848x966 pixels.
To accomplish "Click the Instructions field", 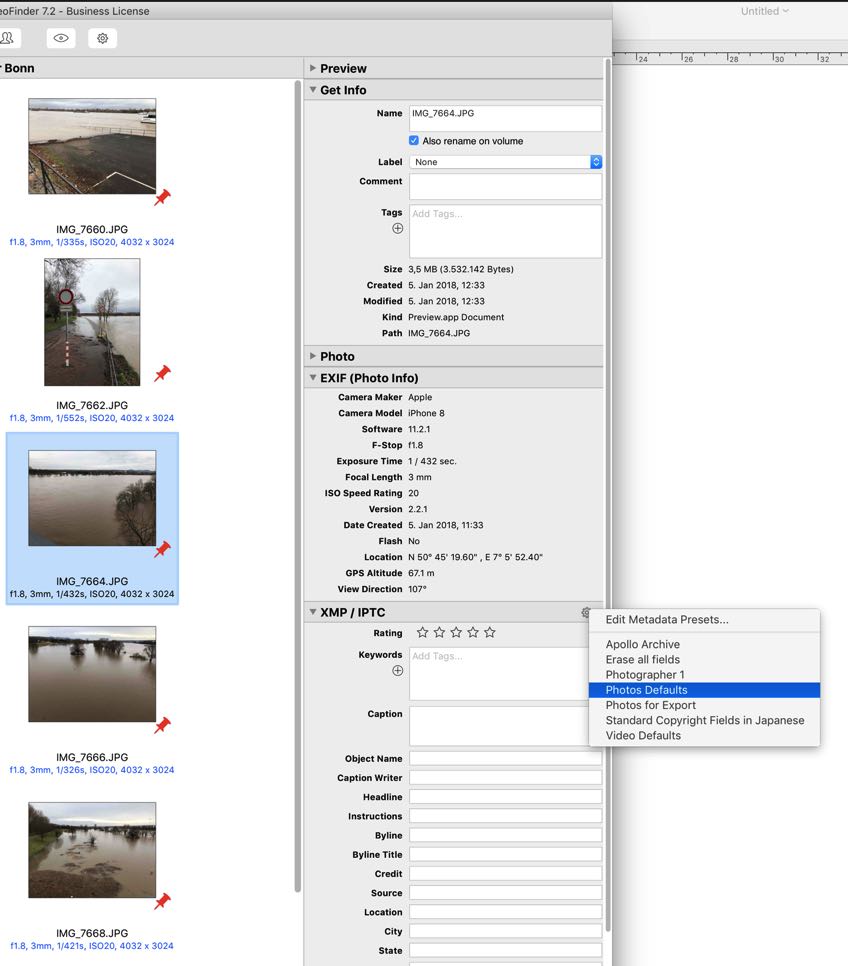I will [x=505, y=816].
